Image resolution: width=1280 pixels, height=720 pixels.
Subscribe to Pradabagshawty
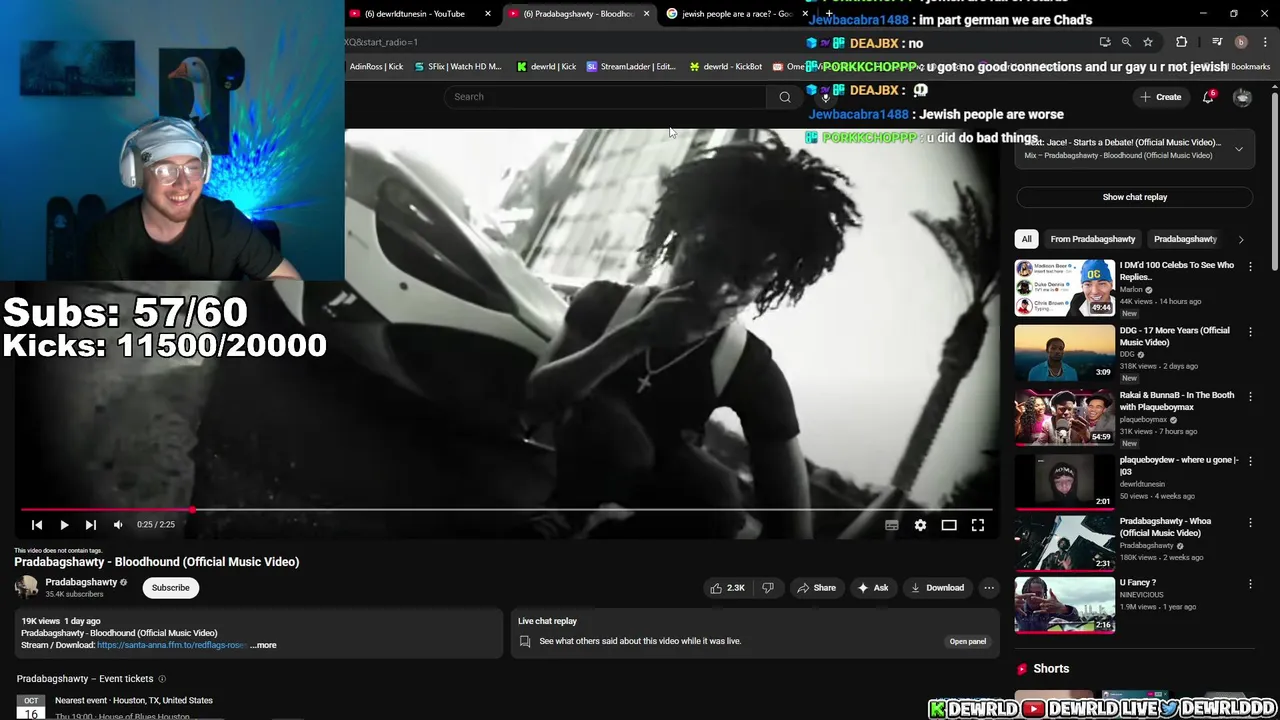(170, 588)
